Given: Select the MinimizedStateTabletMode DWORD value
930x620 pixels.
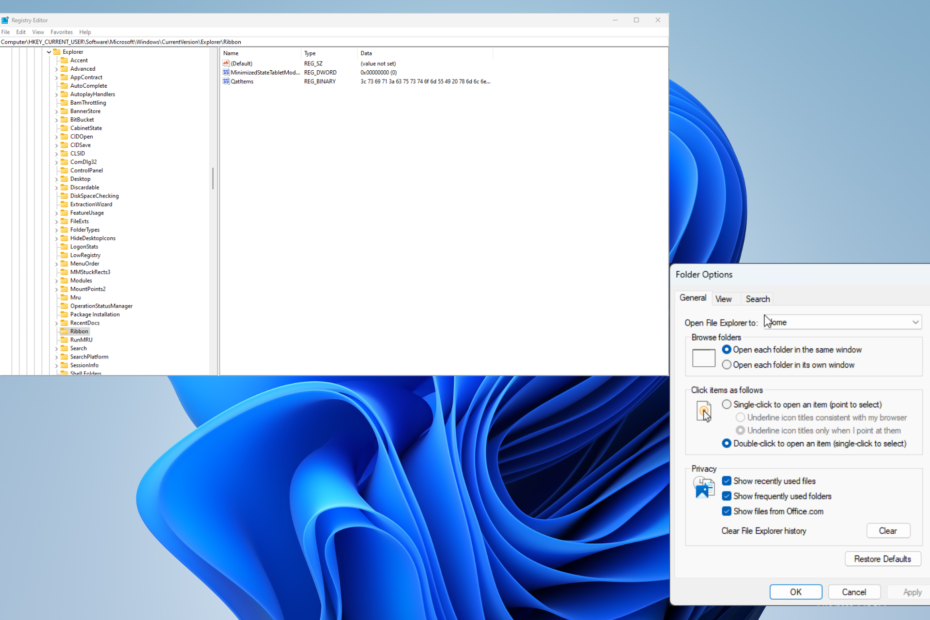Looking at the screenshot, I should tap(260, 72).
